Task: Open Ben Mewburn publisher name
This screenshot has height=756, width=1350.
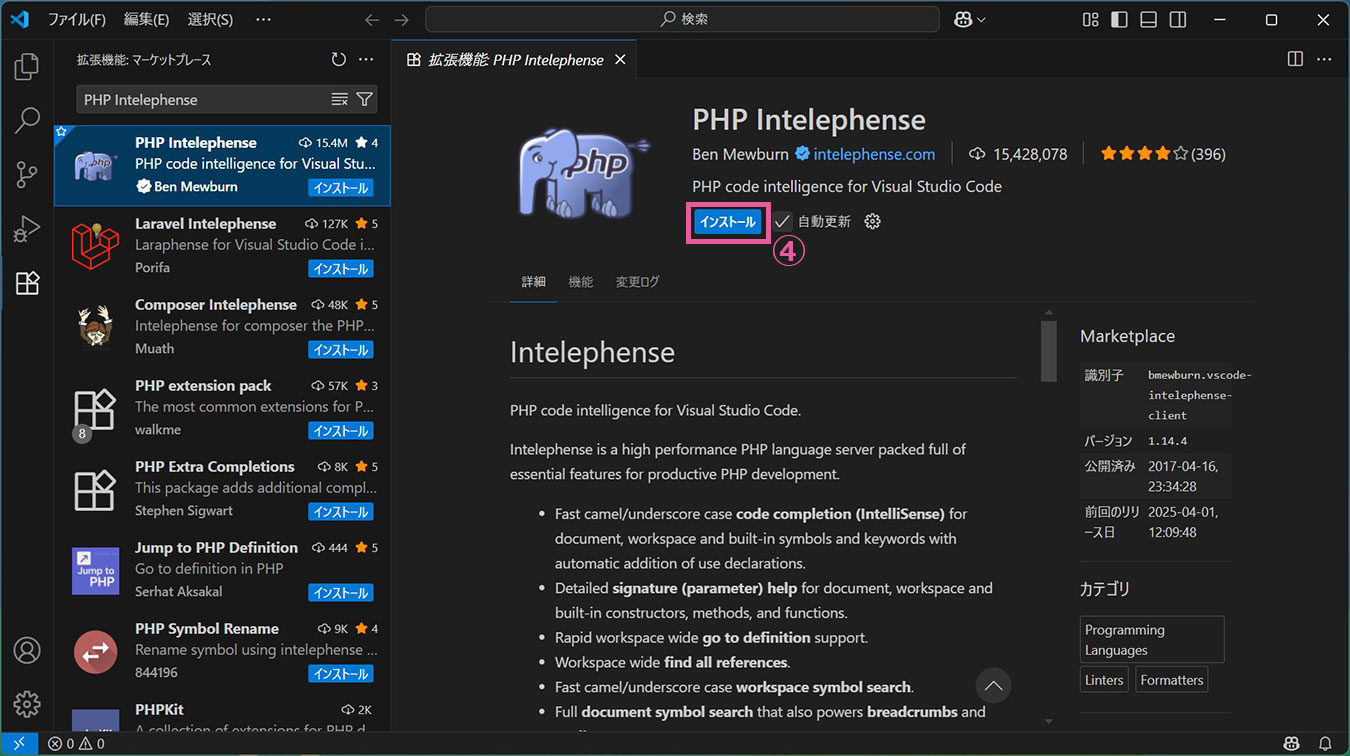Action: point(740,154)
